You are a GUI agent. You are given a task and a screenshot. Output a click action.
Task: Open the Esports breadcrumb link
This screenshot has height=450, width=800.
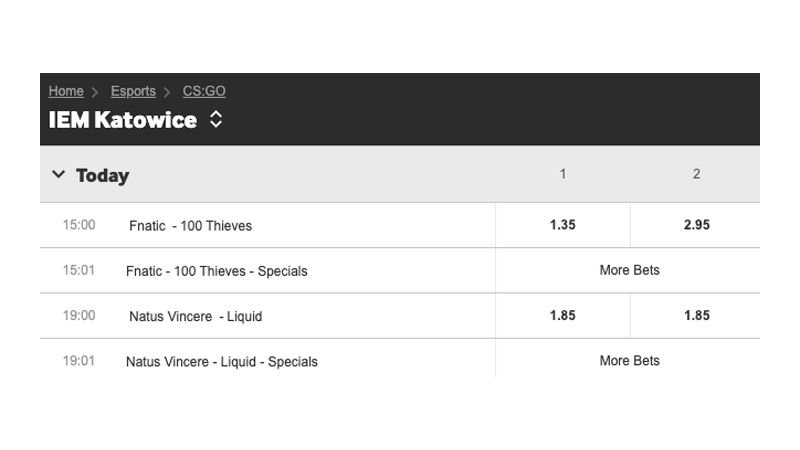[133, 91]
